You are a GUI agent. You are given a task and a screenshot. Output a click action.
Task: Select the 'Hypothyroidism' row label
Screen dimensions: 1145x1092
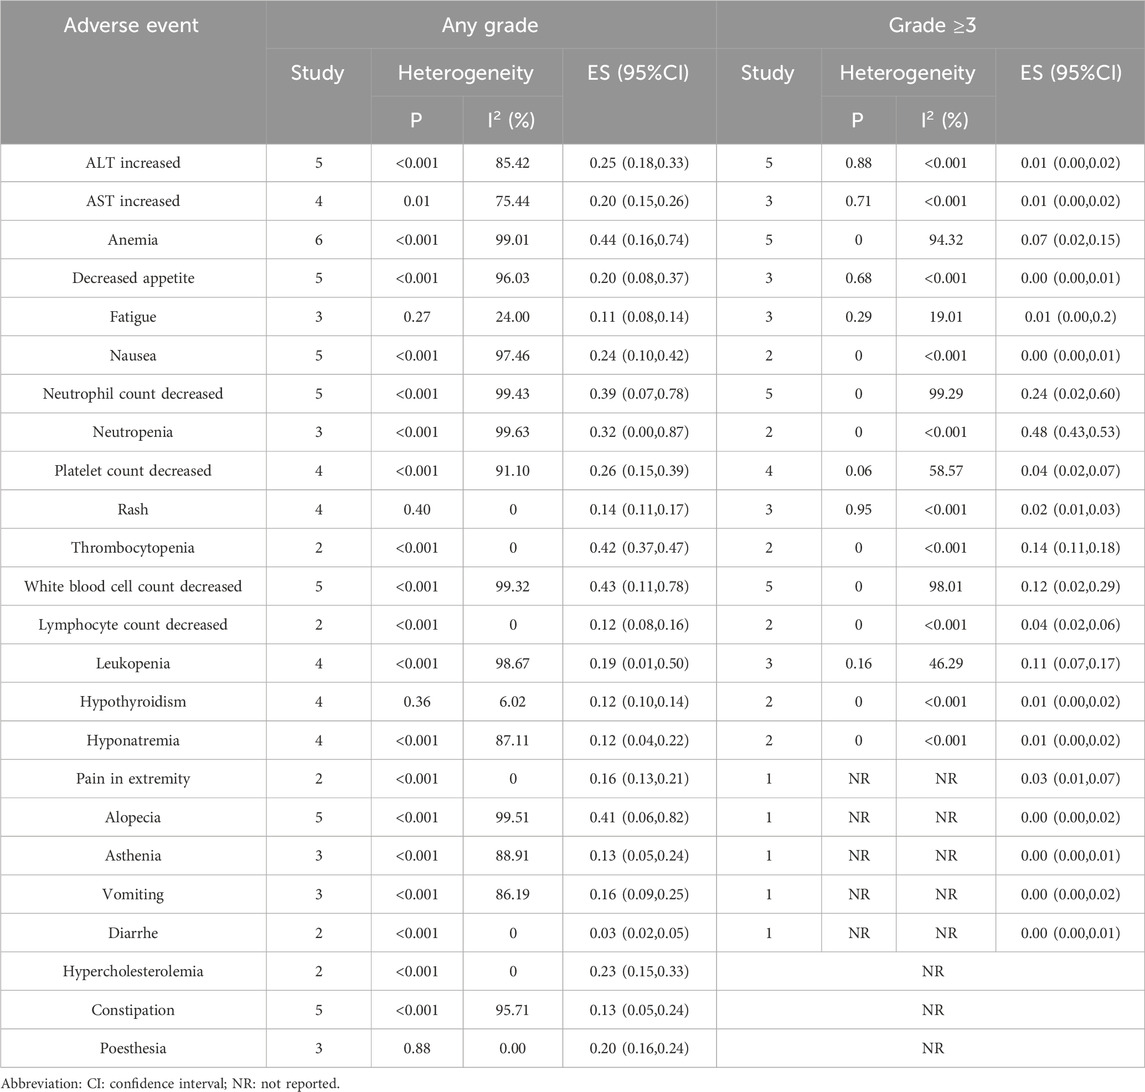point(133,702)
